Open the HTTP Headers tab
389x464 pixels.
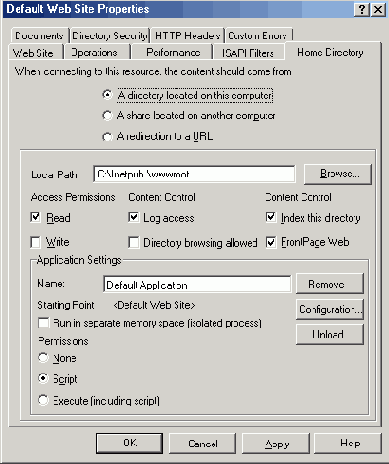coord(187,35)
